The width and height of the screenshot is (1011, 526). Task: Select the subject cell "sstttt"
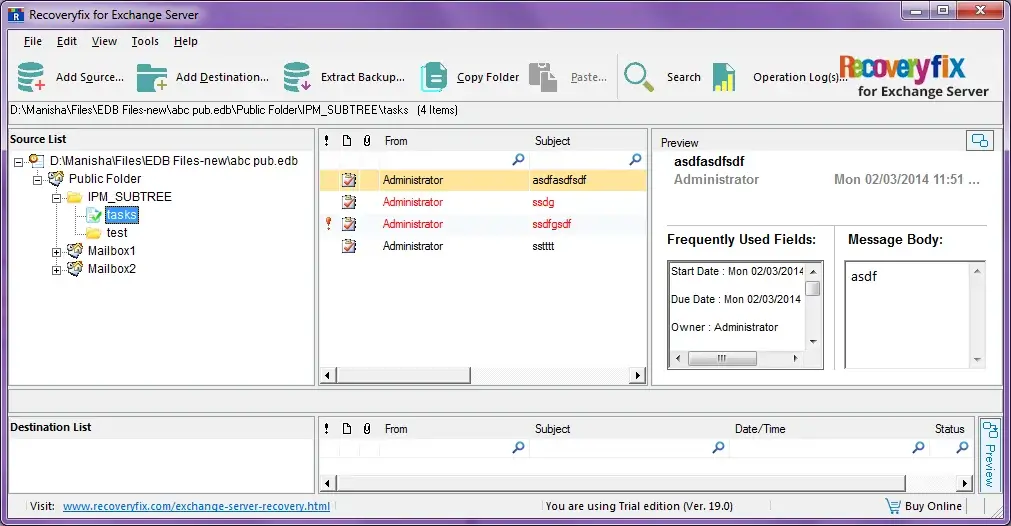(543, 246)
